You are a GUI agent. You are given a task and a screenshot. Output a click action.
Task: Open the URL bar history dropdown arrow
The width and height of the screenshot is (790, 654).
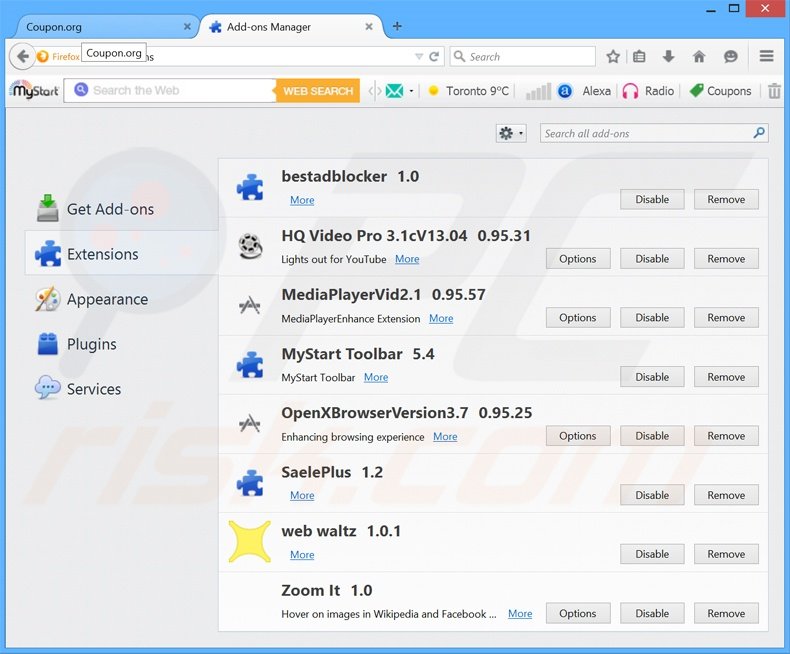(419, 57)
